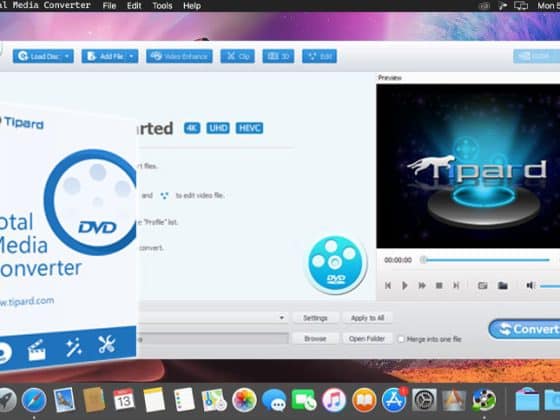Open the Edit menu in menu bar
Screen dimensions: 560x420
(134, 6)
